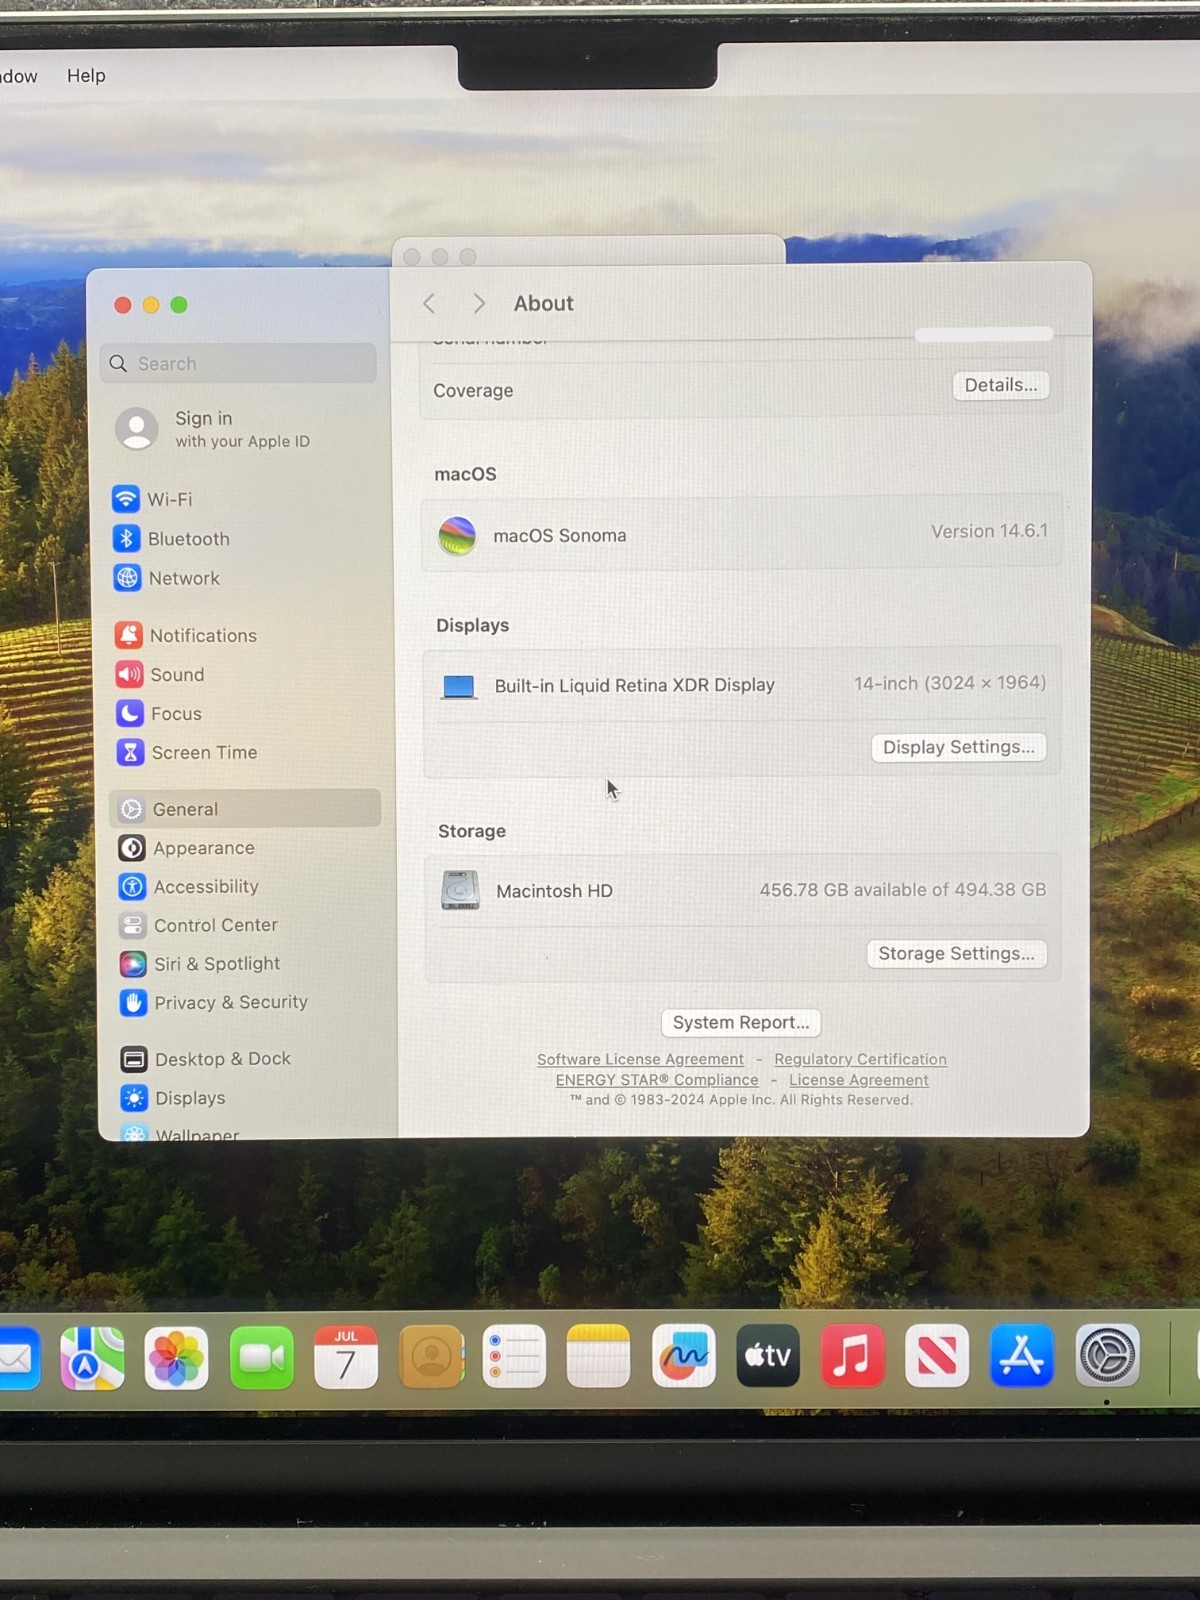Open Privacy & Security settings
The width and height of the screenshot is (1200, 1600).
click(x=214, y=1002)
